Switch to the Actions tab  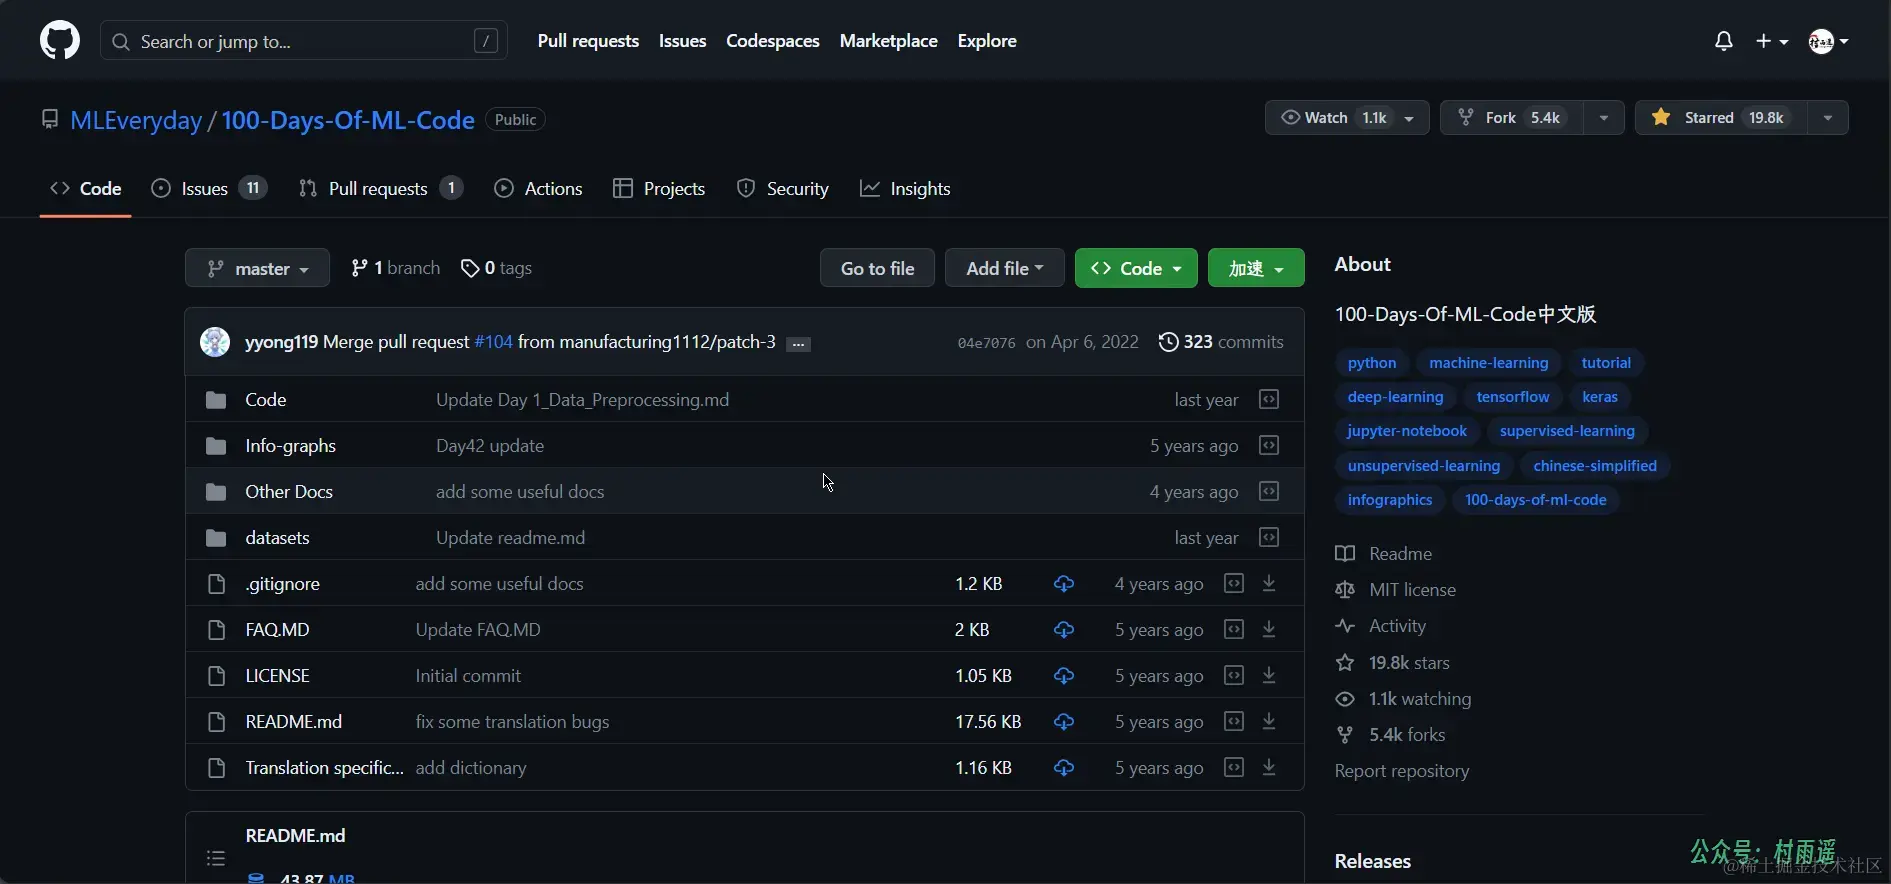click(538, 188)
